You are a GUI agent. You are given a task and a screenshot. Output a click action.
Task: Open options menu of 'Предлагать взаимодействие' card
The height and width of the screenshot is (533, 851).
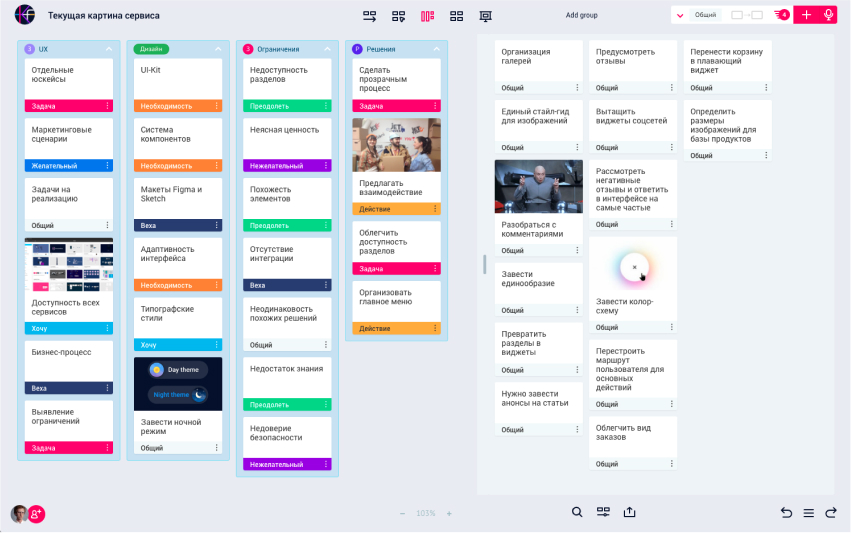pos(435,208)
